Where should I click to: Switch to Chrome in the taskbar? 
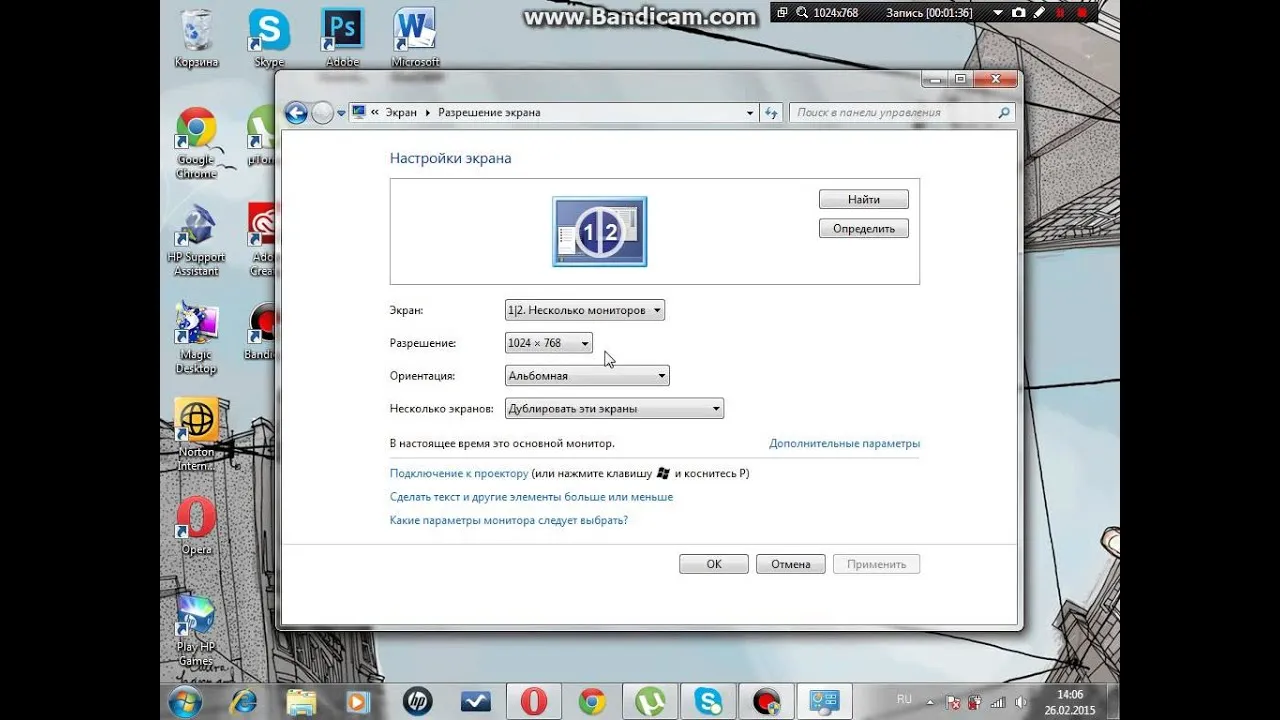coord(592,702)
